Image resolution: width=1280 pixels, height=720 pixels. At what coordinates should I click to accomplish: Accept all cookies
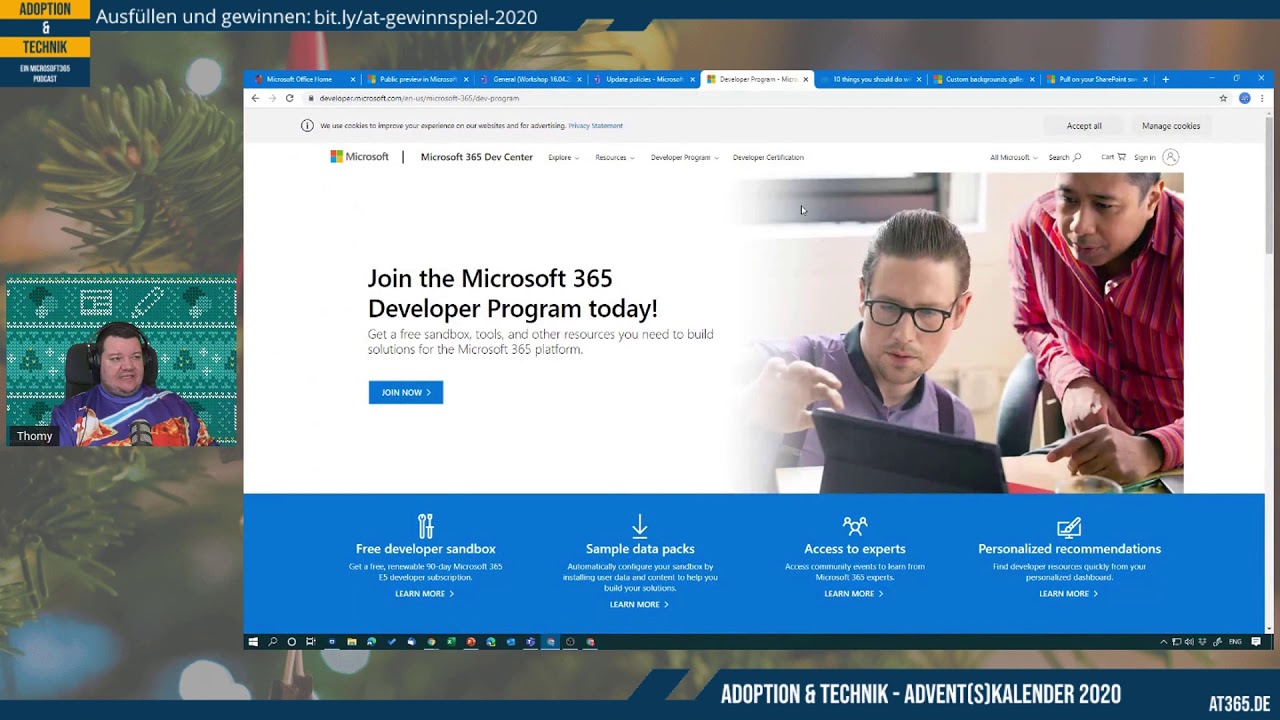click(x=1084, y=126)
